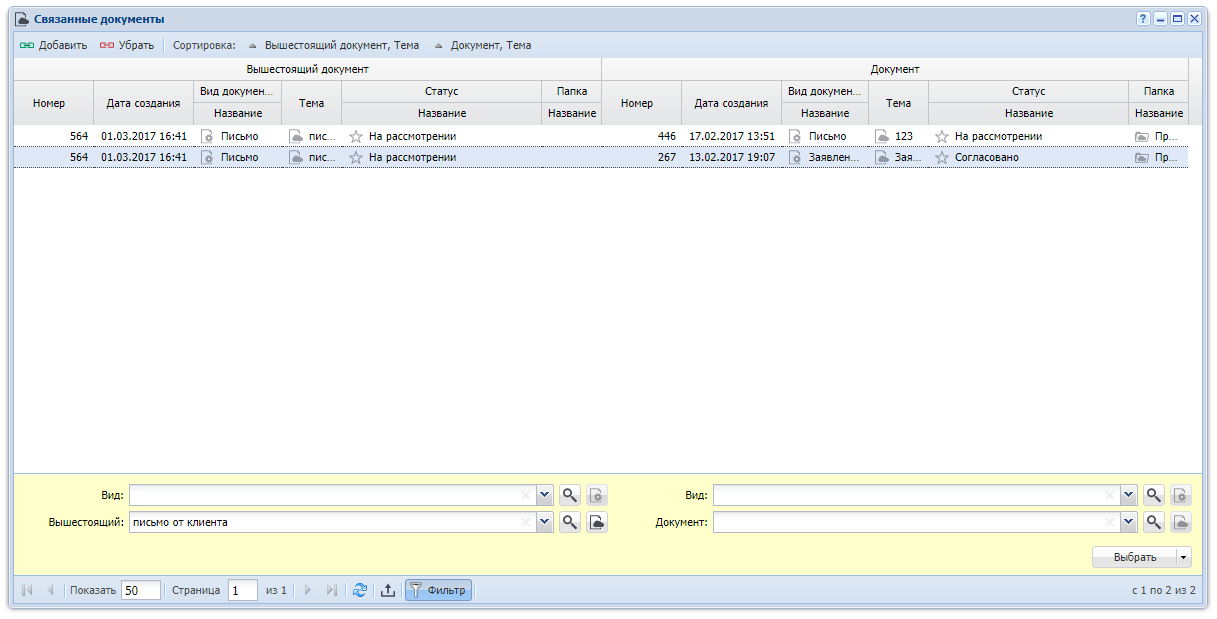Click search icon next to right Вид field
Image resolution: width=1217 pixels, height=619 pixels.
pyautogui.click(x=1154, y=494)
